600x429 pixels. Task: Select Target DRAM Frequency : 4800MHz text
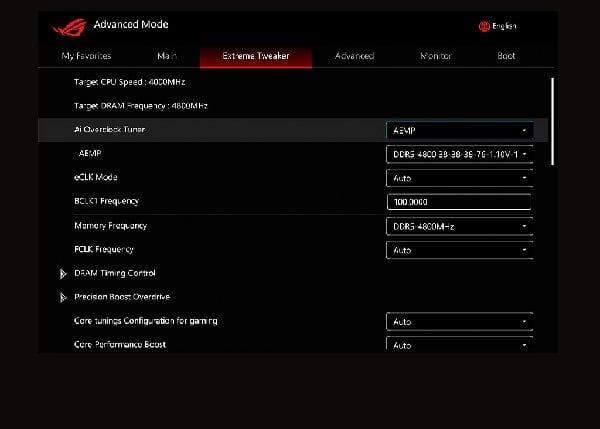pos(141,106)
